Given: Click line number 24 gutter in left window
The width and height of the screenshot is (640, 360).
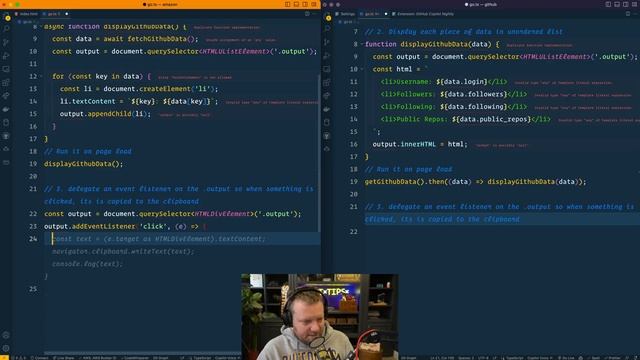Looking at the screenshot, I should 33,239.
